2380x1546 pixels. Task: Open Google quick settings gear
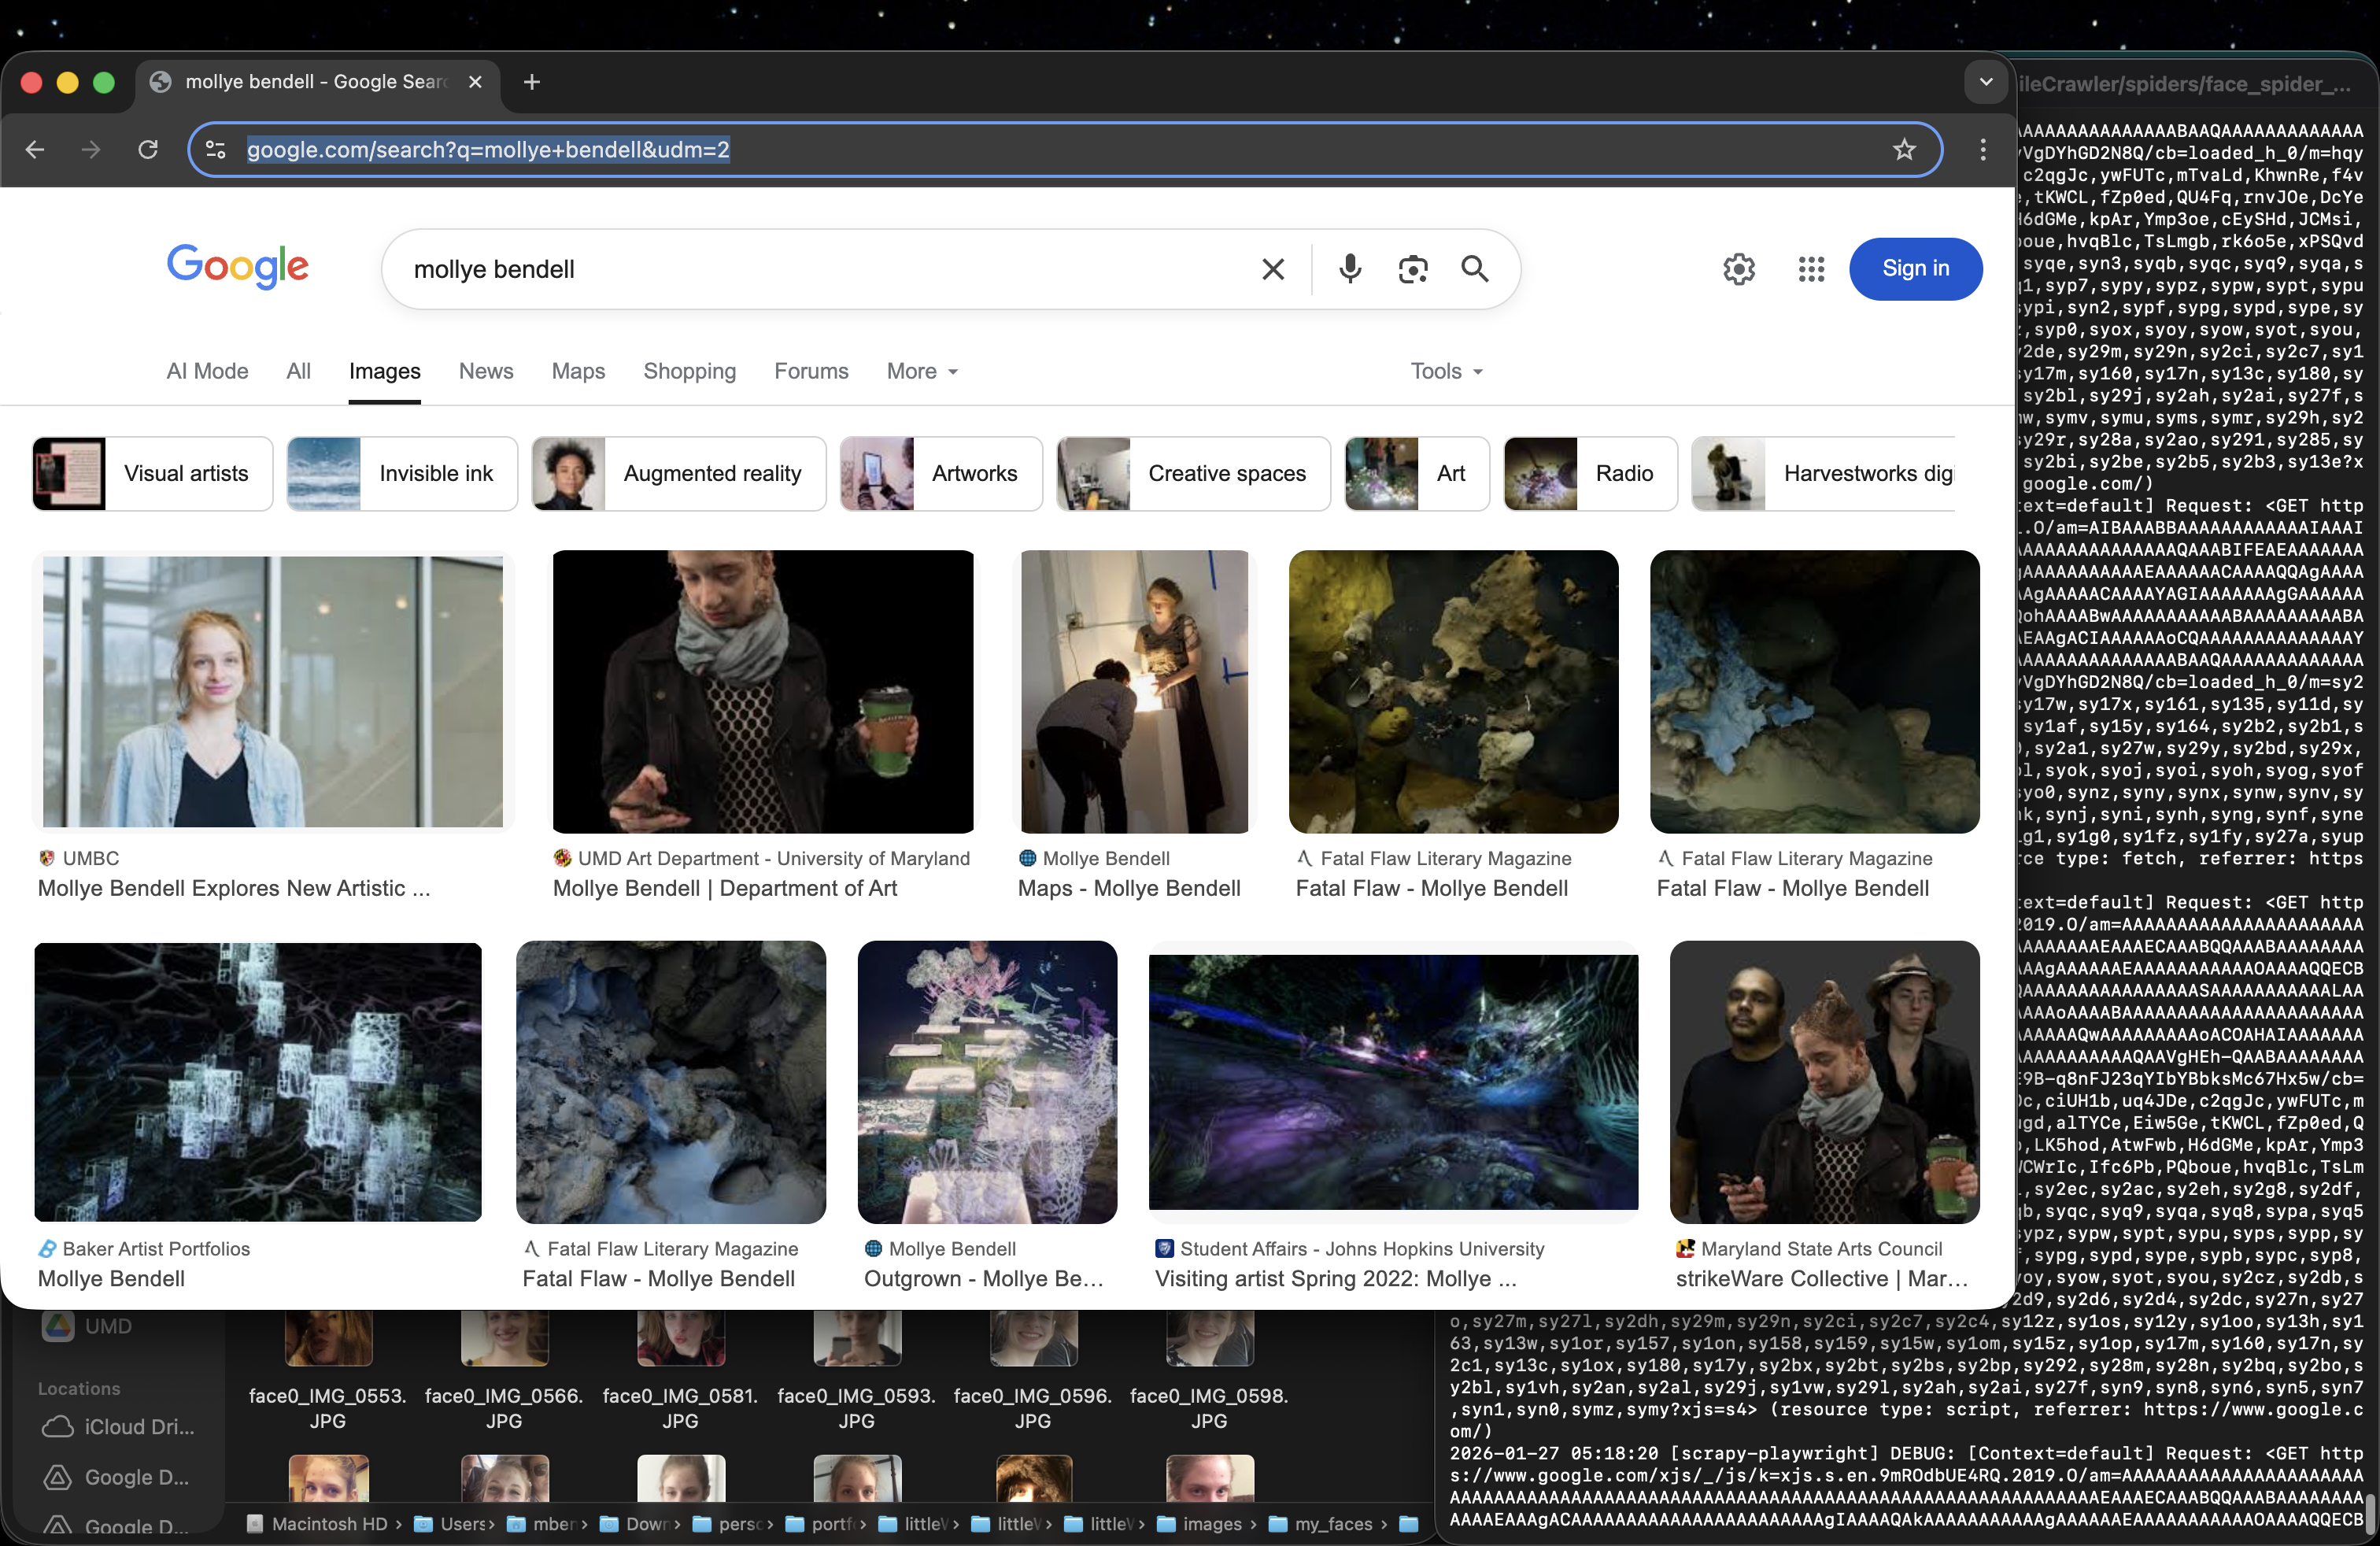click(x=1738, y=268)
